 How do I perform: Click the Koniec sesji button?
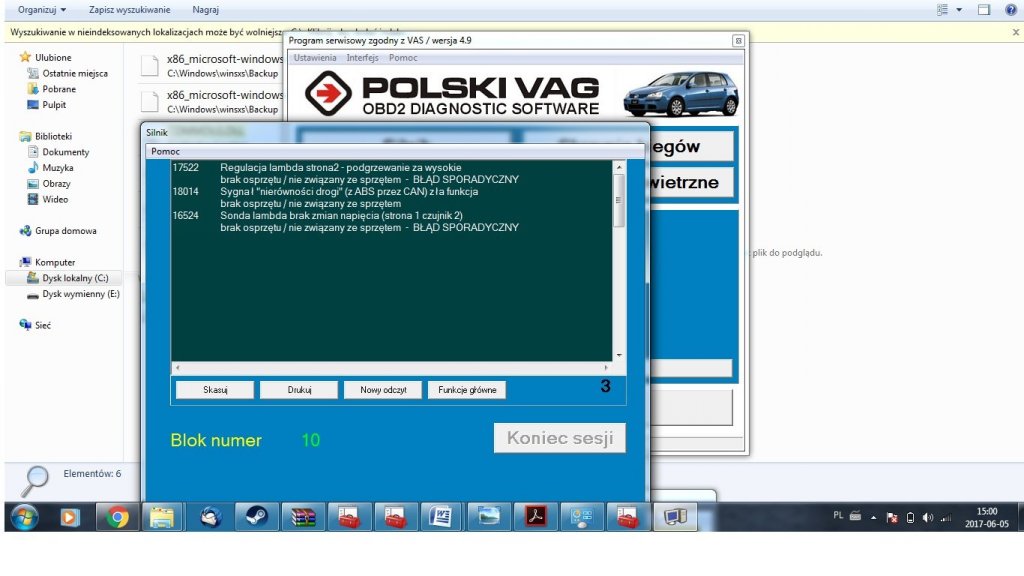[560, 438]
